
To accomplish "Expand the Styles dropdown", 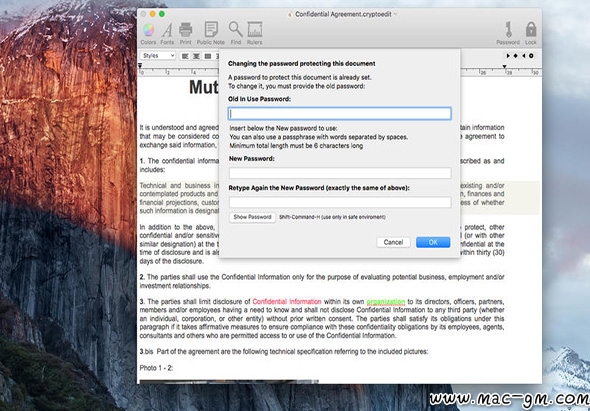I will point(158,56).
